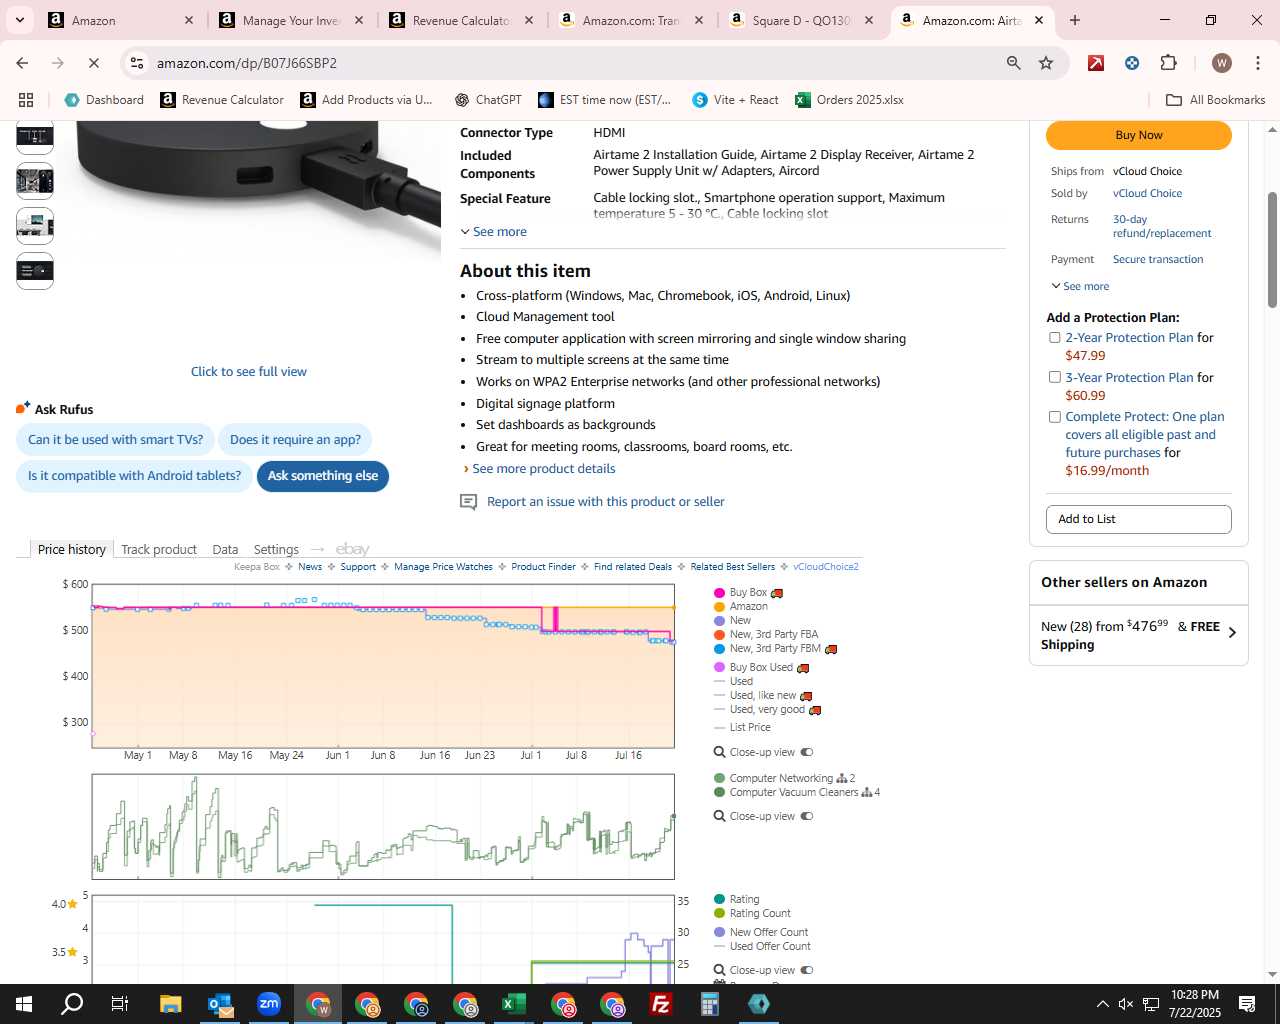The height and width of the screenshot is (1024, 1280).
Task: Open 30-day refund/replacement returns link
Action: tap(1162, 226)
